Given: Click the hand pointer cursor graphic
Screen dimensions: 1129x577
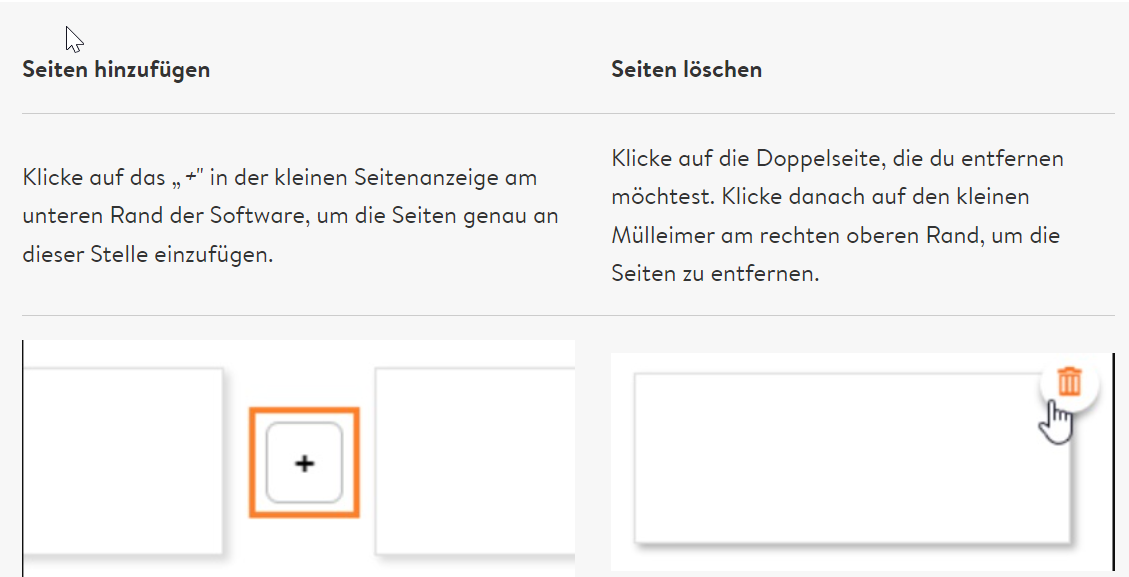Looking at the screenshot, I should [1056, 423].
